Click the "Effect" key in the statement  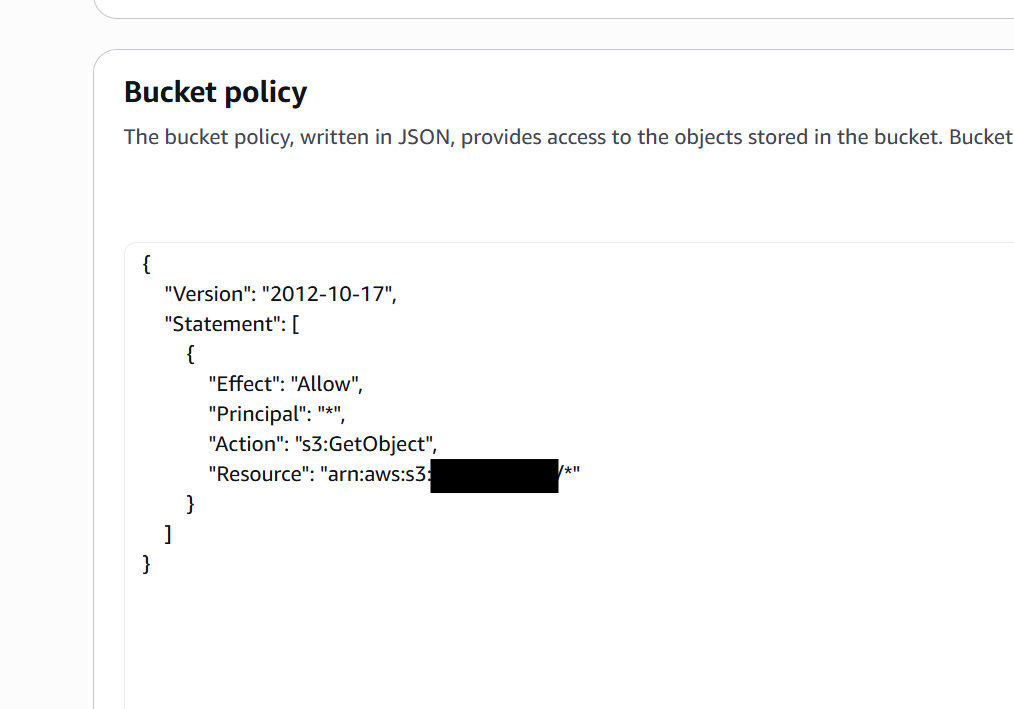(244, 384)
